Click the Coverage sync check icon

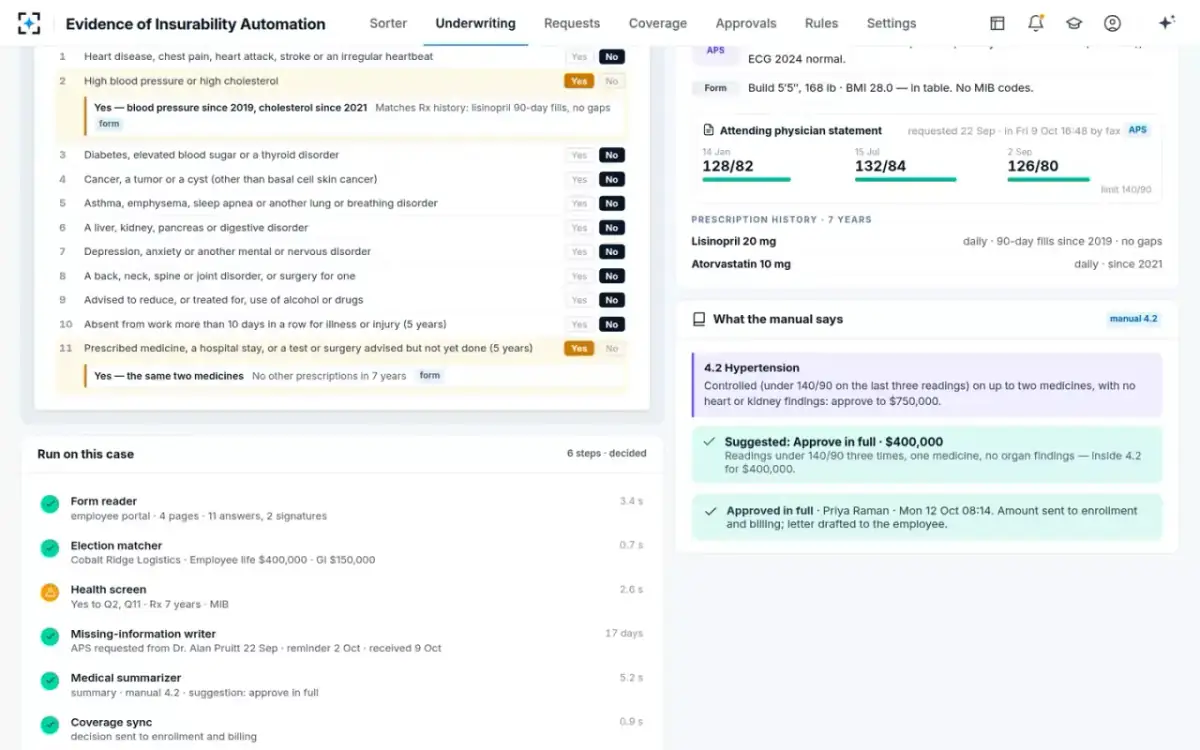50,725
